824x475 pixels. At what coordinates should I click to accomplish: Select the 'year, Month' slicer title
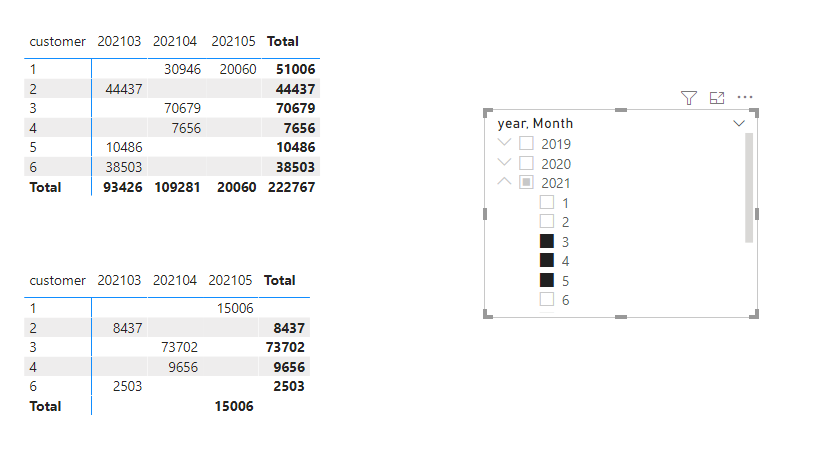click(x=535, y=123)
